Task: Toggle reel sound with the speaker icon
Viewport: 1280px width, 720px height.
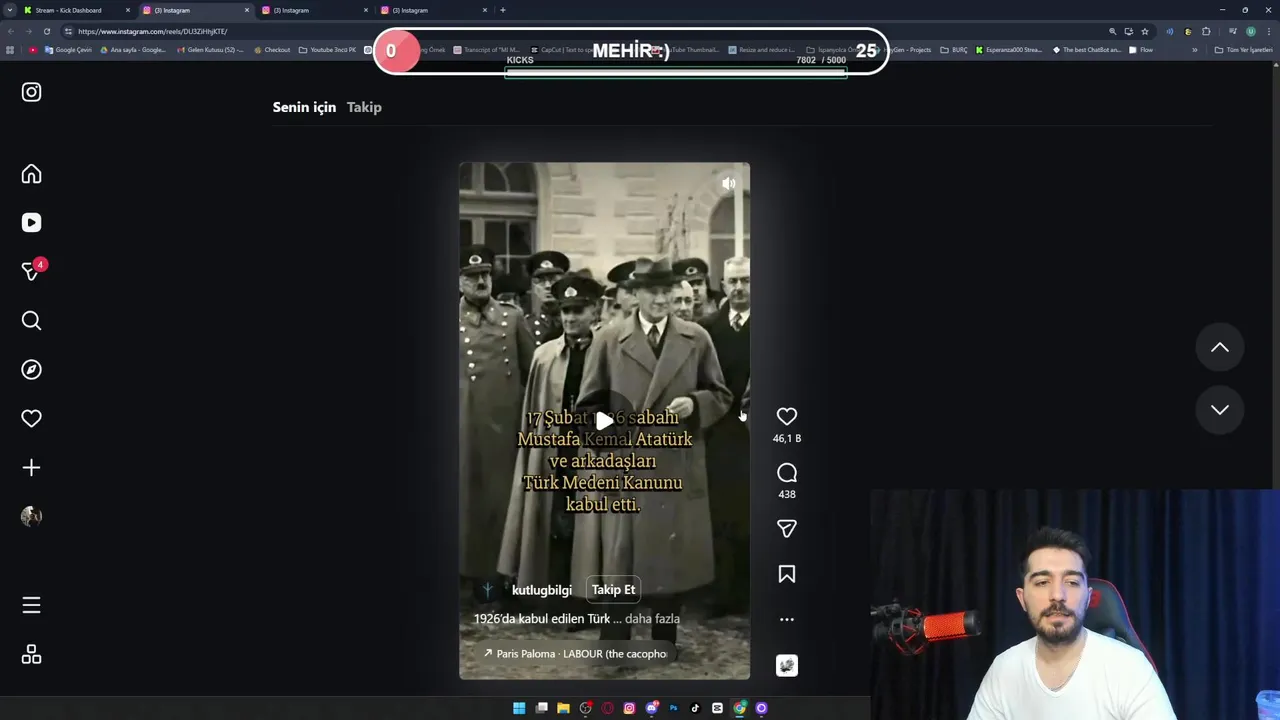Action: point(728,184)
